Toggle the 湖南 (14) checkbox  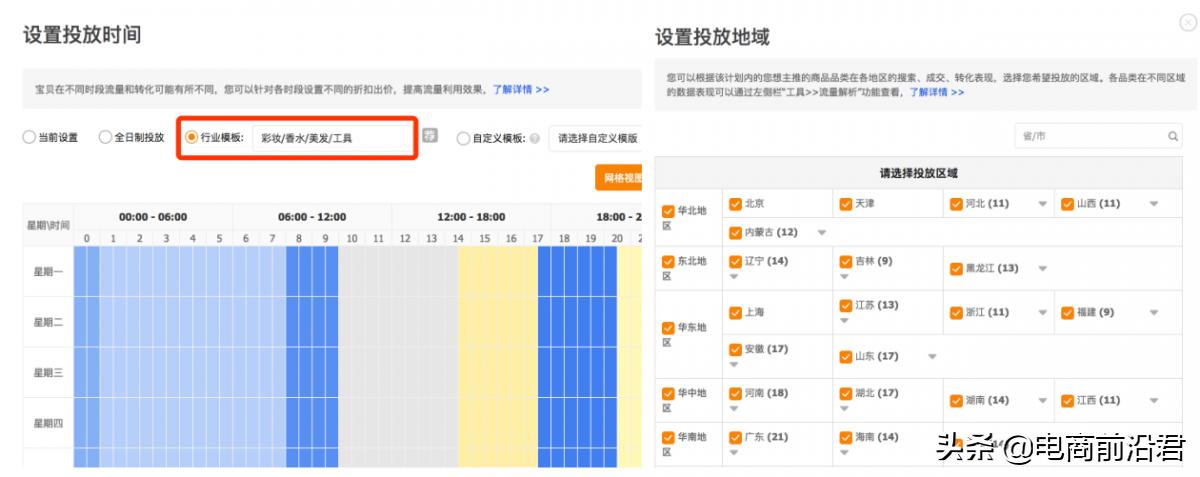955,400
